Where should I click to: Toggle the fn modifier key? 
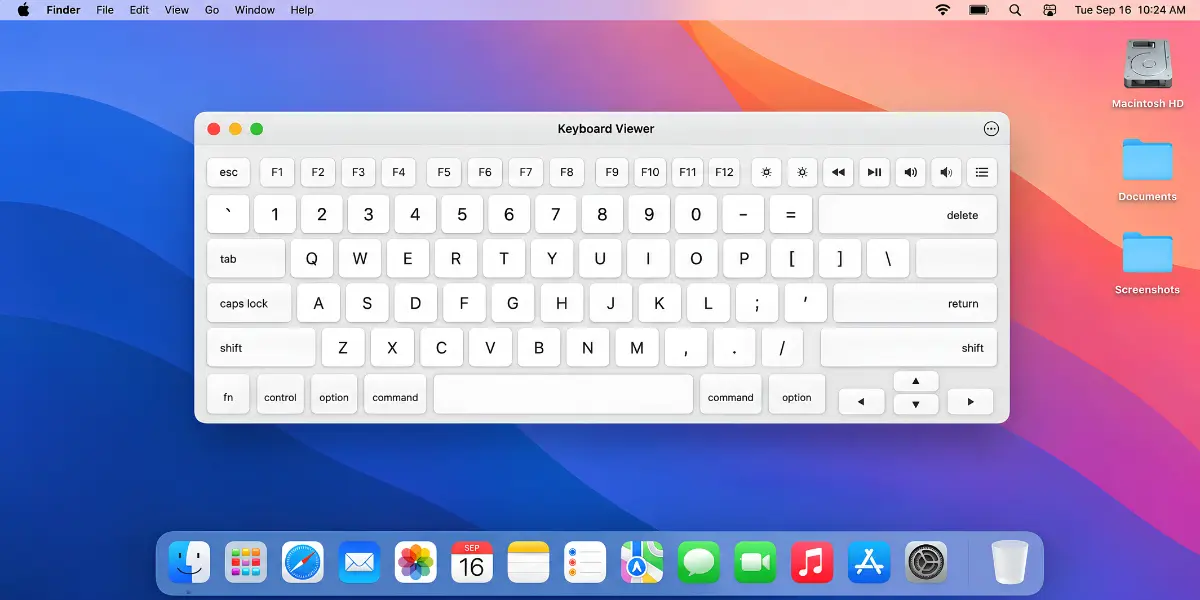coord(228,394)
